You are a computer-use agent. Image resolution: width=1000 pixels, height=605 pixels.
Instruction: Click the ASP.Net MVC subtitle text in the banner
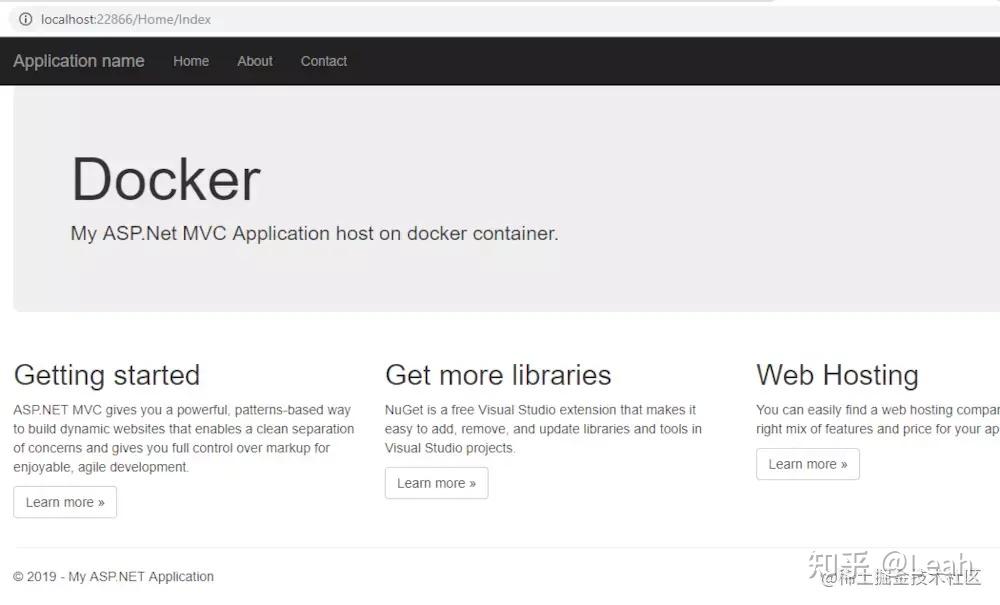pos(313,233)
